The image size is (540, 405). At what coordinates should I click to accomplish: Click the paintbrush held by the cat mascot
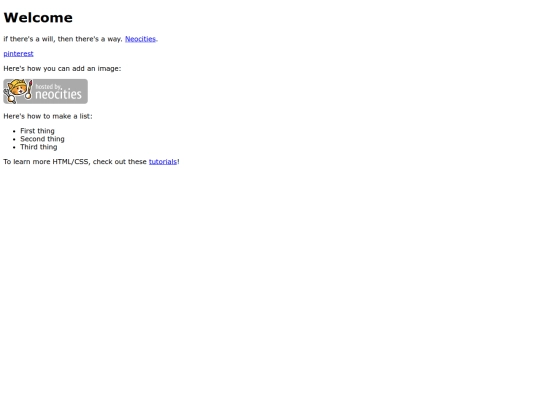click(x=30, y=89)
